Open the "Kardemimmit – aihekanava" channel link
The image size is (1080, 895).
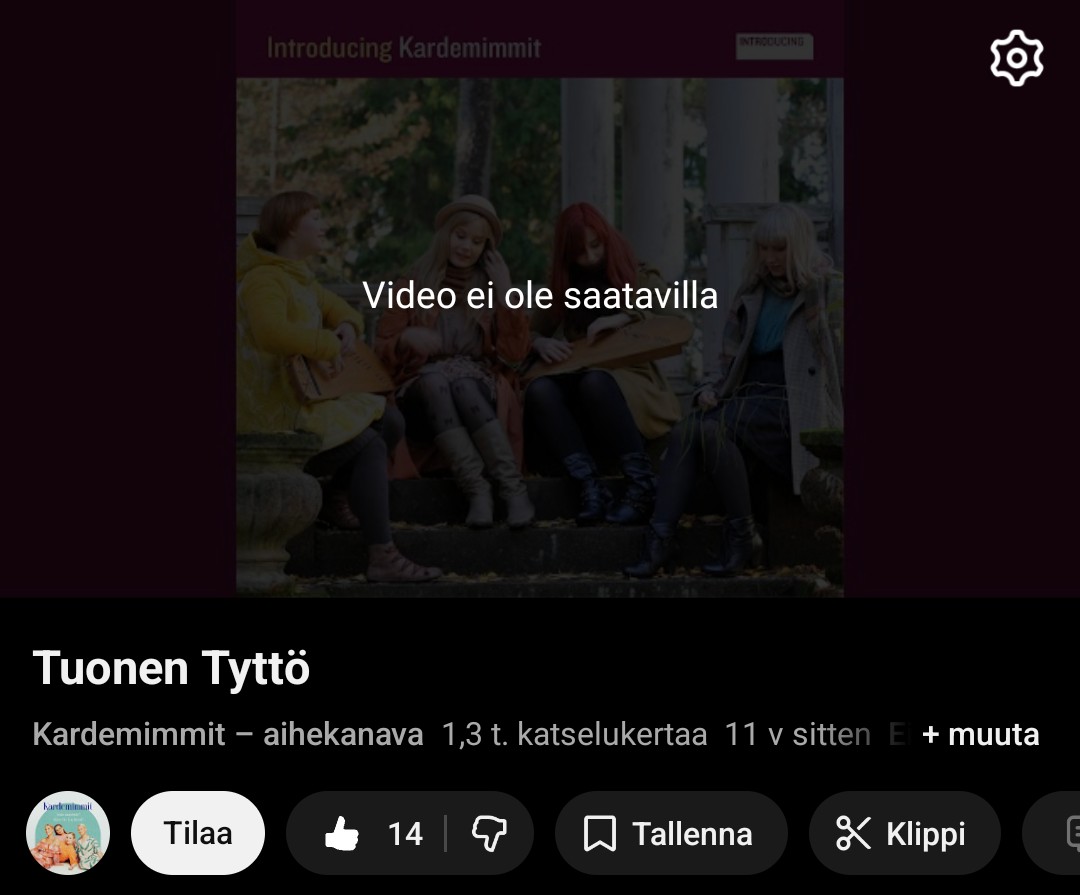point(228,734)
